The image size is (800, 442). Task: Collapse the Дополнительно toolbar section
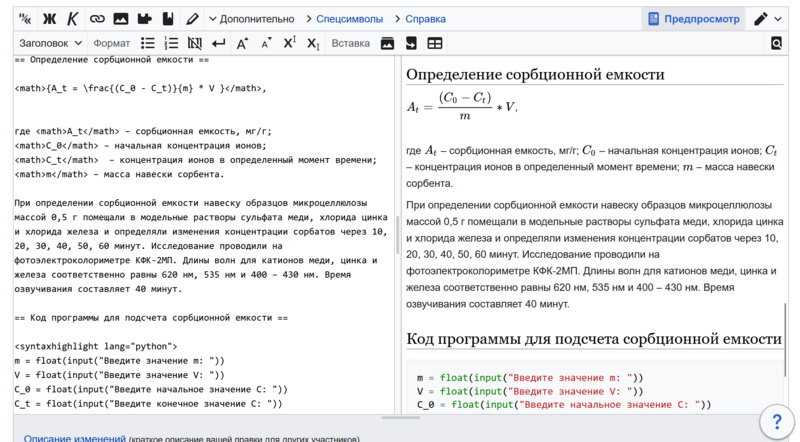[x=250, y=18]
